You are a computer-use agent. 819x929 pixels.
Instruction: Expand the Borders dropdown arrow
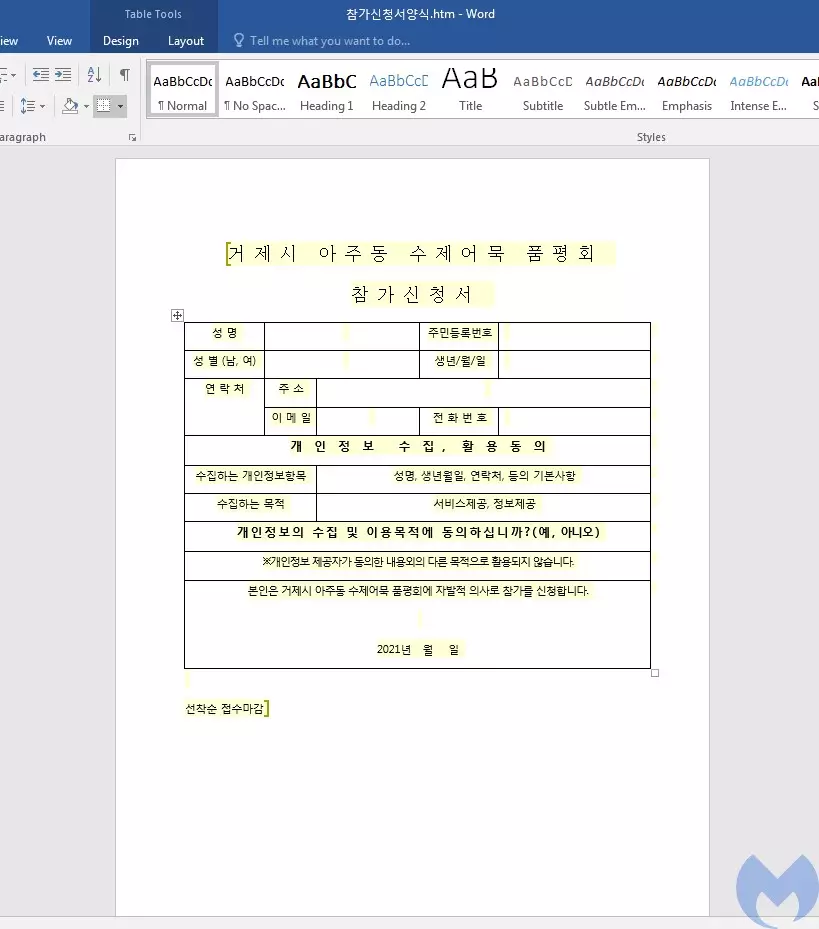click(120, 105)
